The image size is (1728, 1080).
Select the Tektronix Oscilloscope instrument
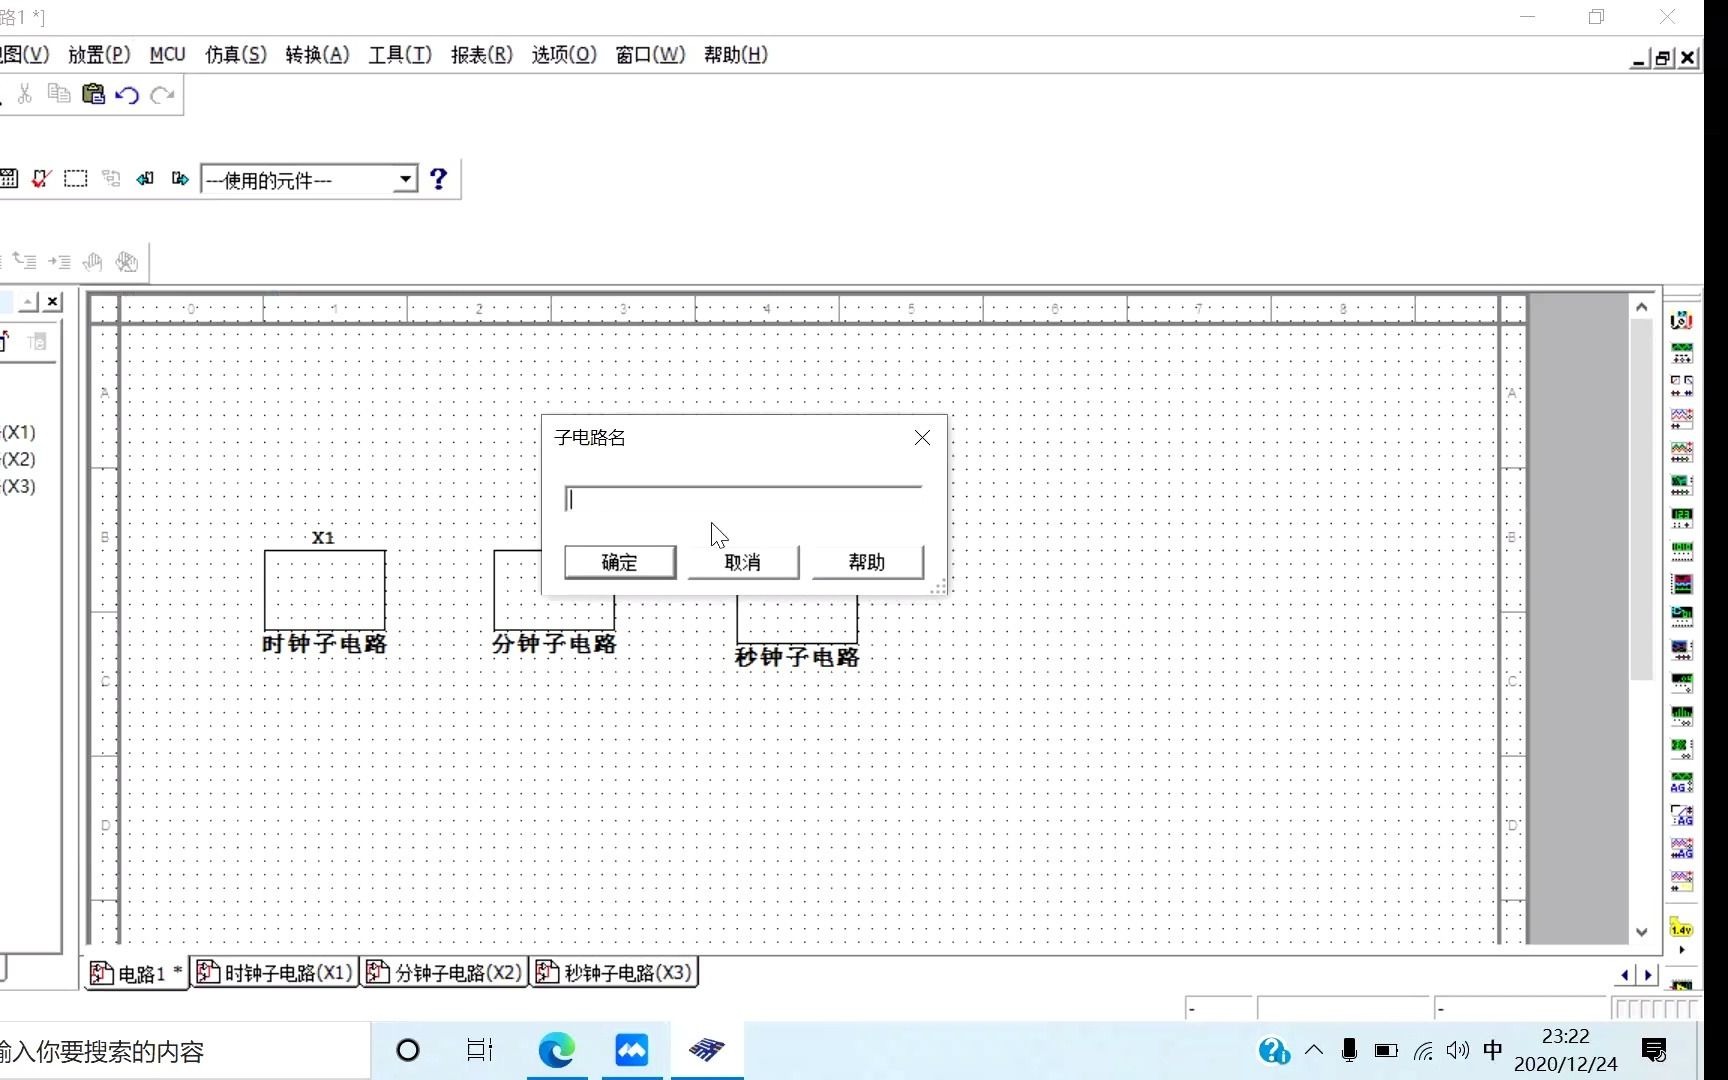(x=1682, y=881)
